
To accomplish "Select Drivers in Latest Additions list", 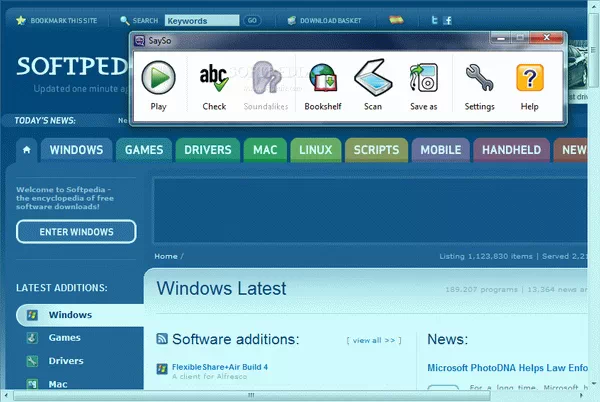I will 66,361.
